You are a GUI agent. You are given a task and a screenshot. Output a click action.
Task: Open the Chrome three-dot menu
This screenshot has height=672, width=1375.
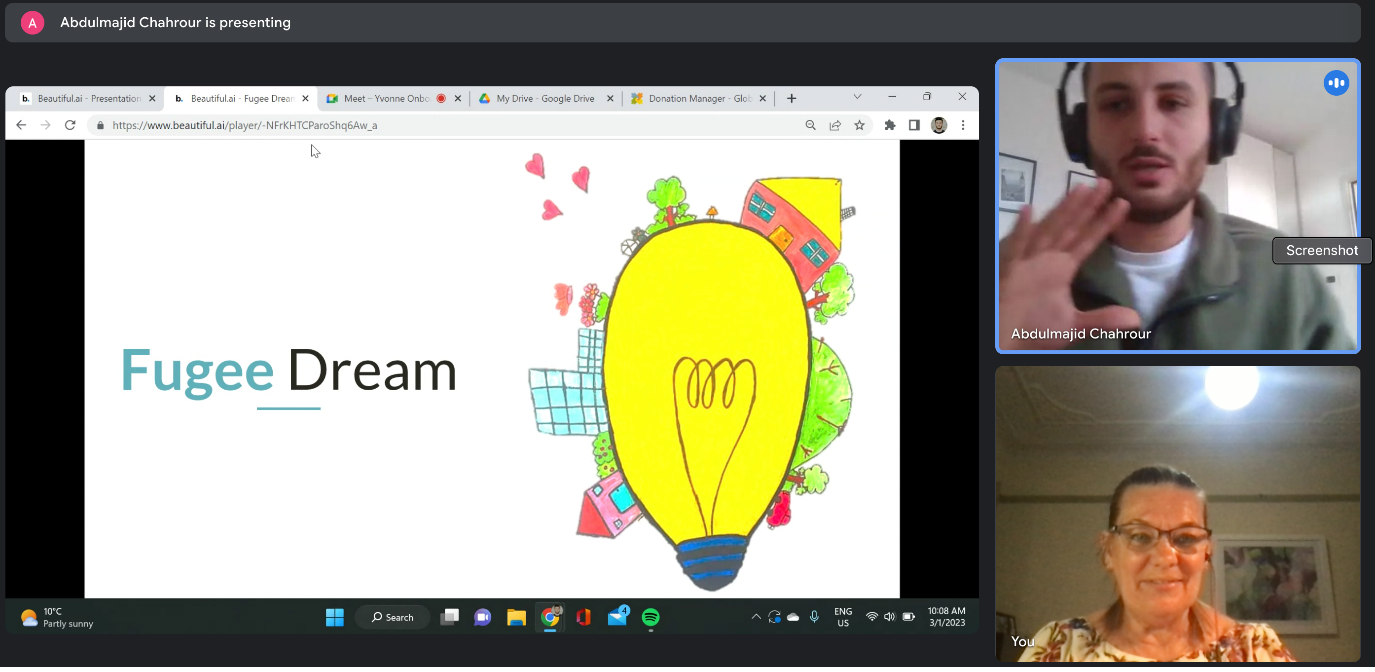[x=963, y=125]
